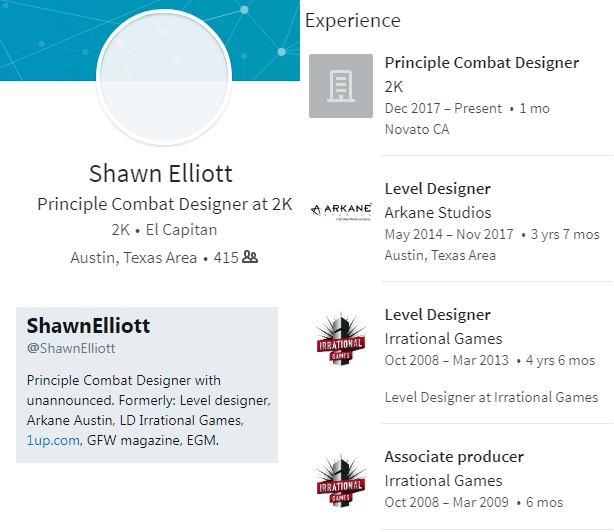Screen dimensions: 614x532
Task: Click the Oct 2008 – Mar 2013 date range
Action: [446, 361]
